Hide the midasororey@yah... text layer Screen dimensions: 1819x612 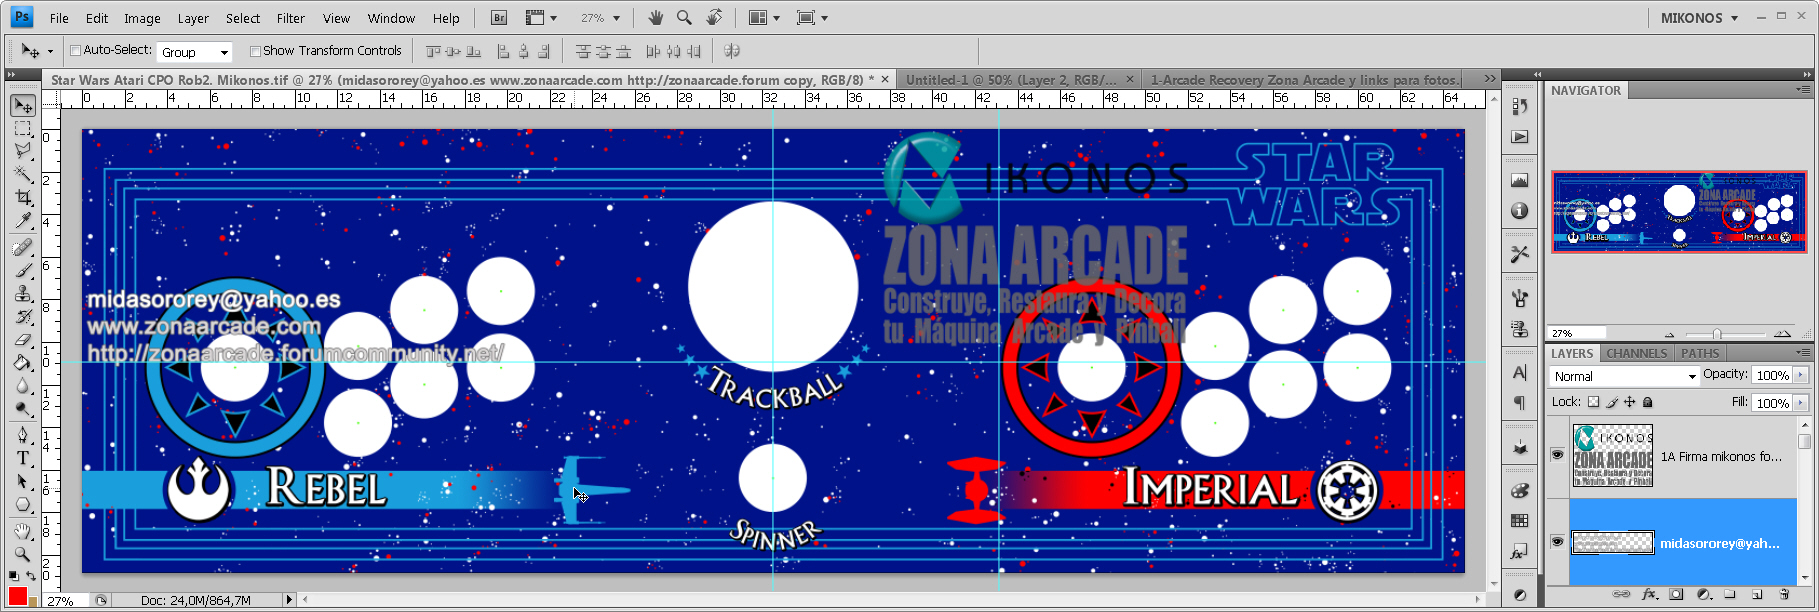(1557, 542)
